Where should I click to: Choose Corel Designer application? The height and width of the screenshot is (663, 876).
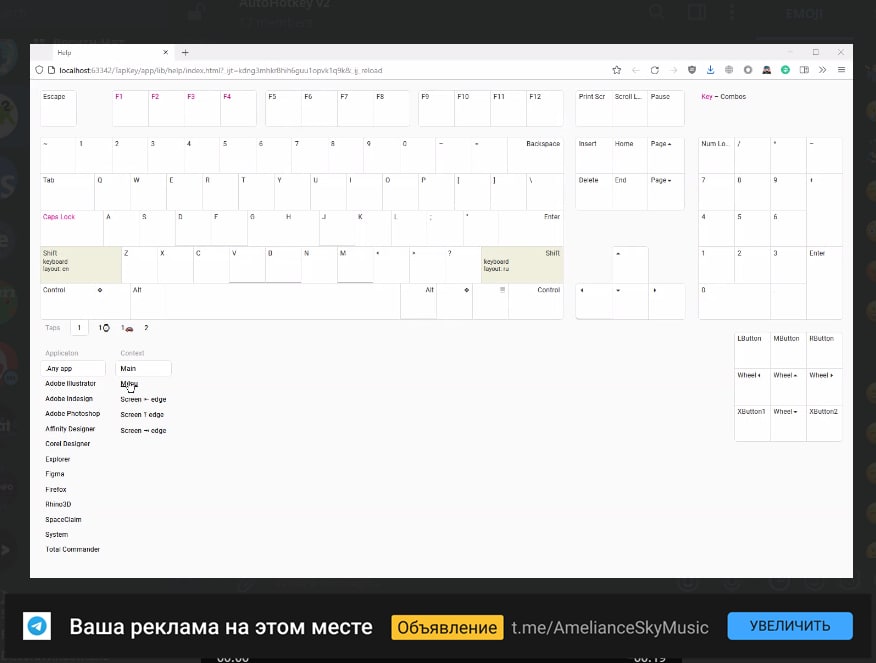[68, 443]
